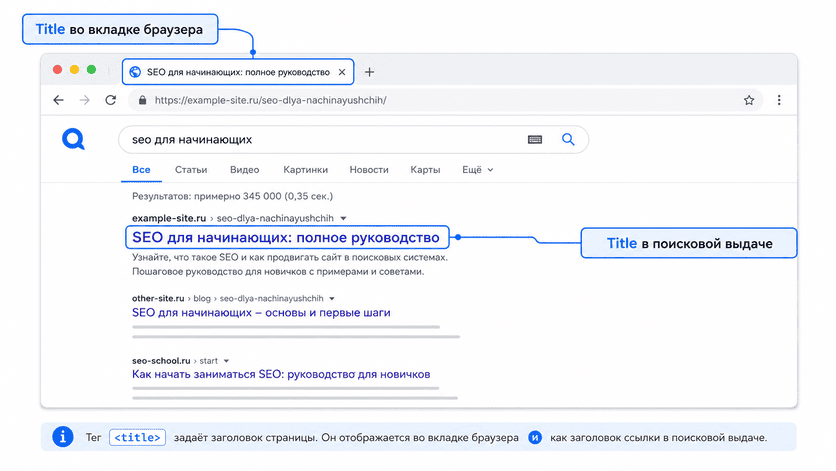The width and height of the screenshot is (836, 471).
Task: Click Результатов: примерно 345 000 text
Action: coord(232,196)
